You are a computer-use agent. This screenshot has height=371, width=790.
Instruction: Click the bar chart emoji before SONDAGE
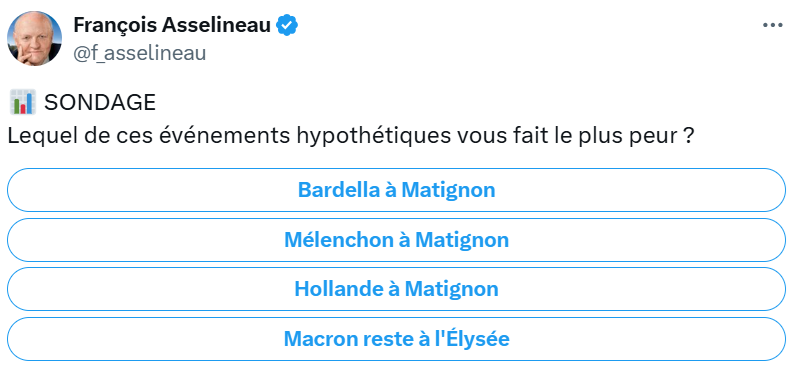[x=23, y=102]
